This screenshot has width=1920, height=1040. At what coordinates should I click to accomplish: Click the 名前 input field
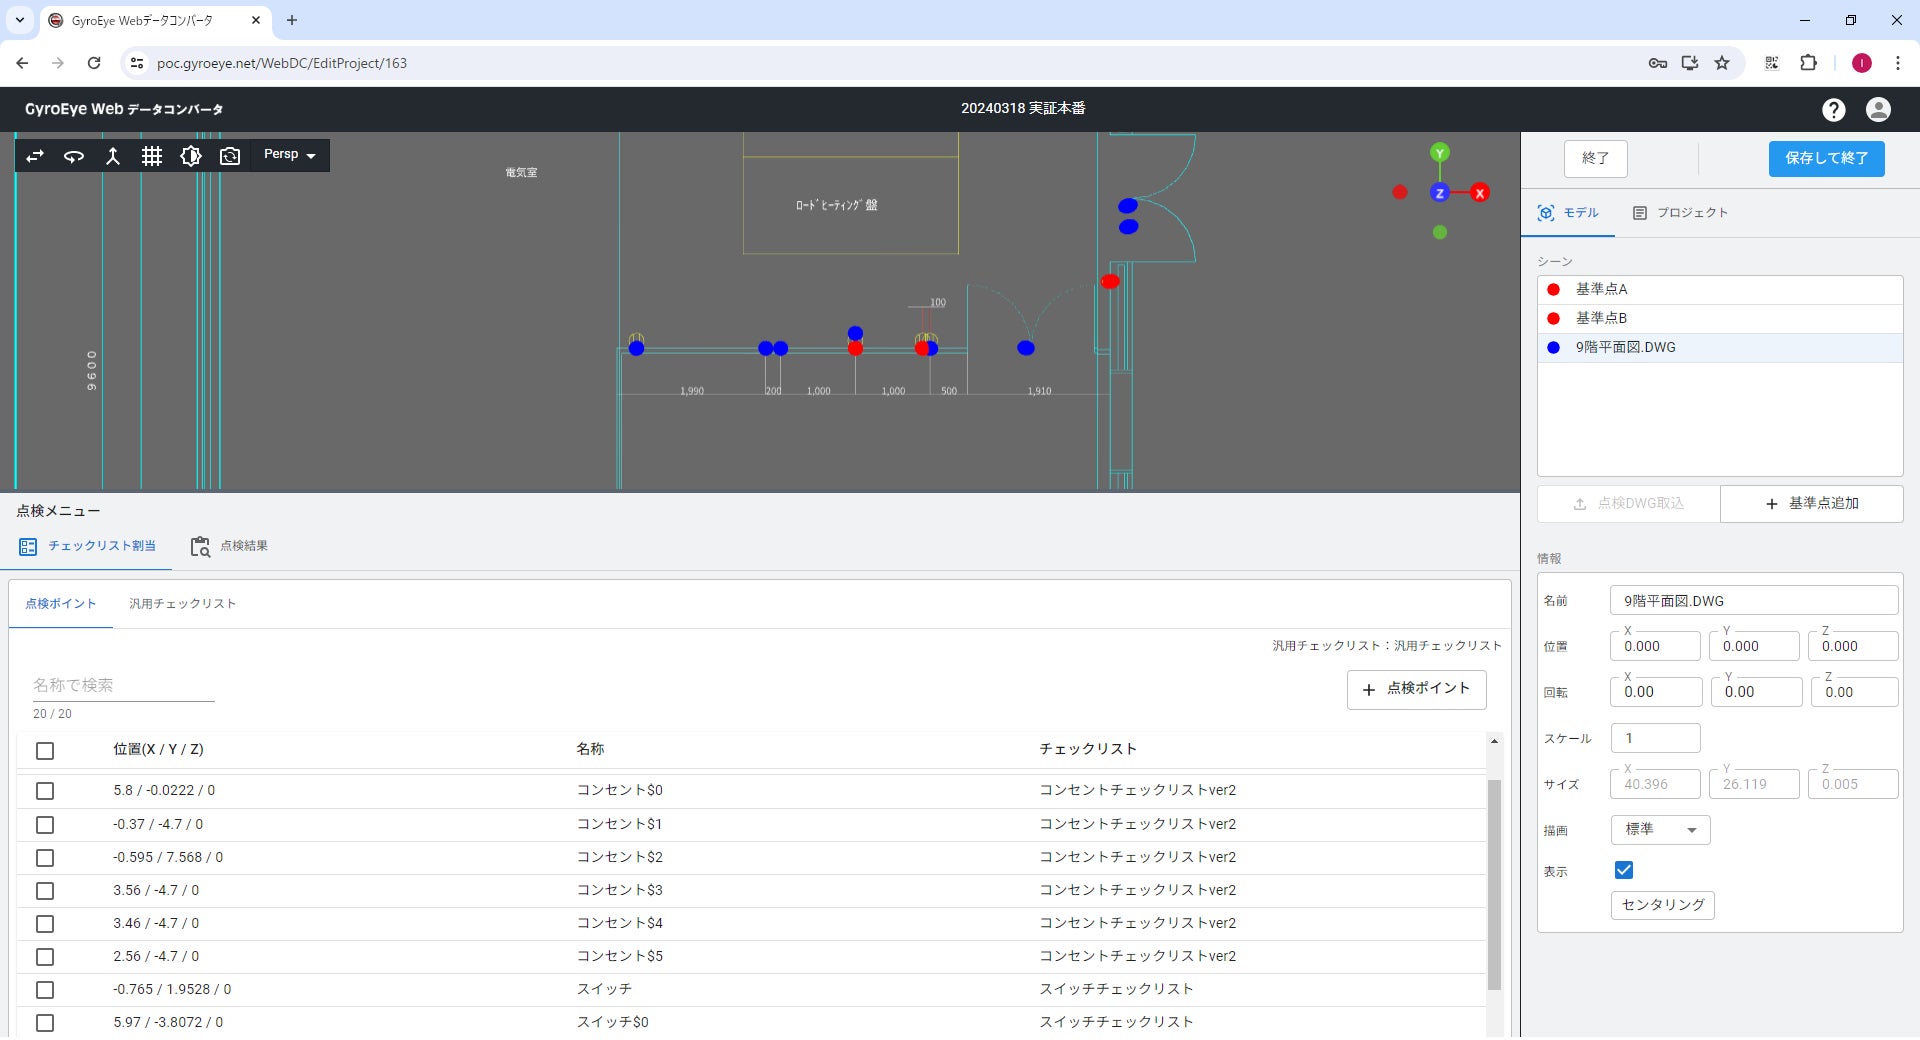tap(1753, 601)
